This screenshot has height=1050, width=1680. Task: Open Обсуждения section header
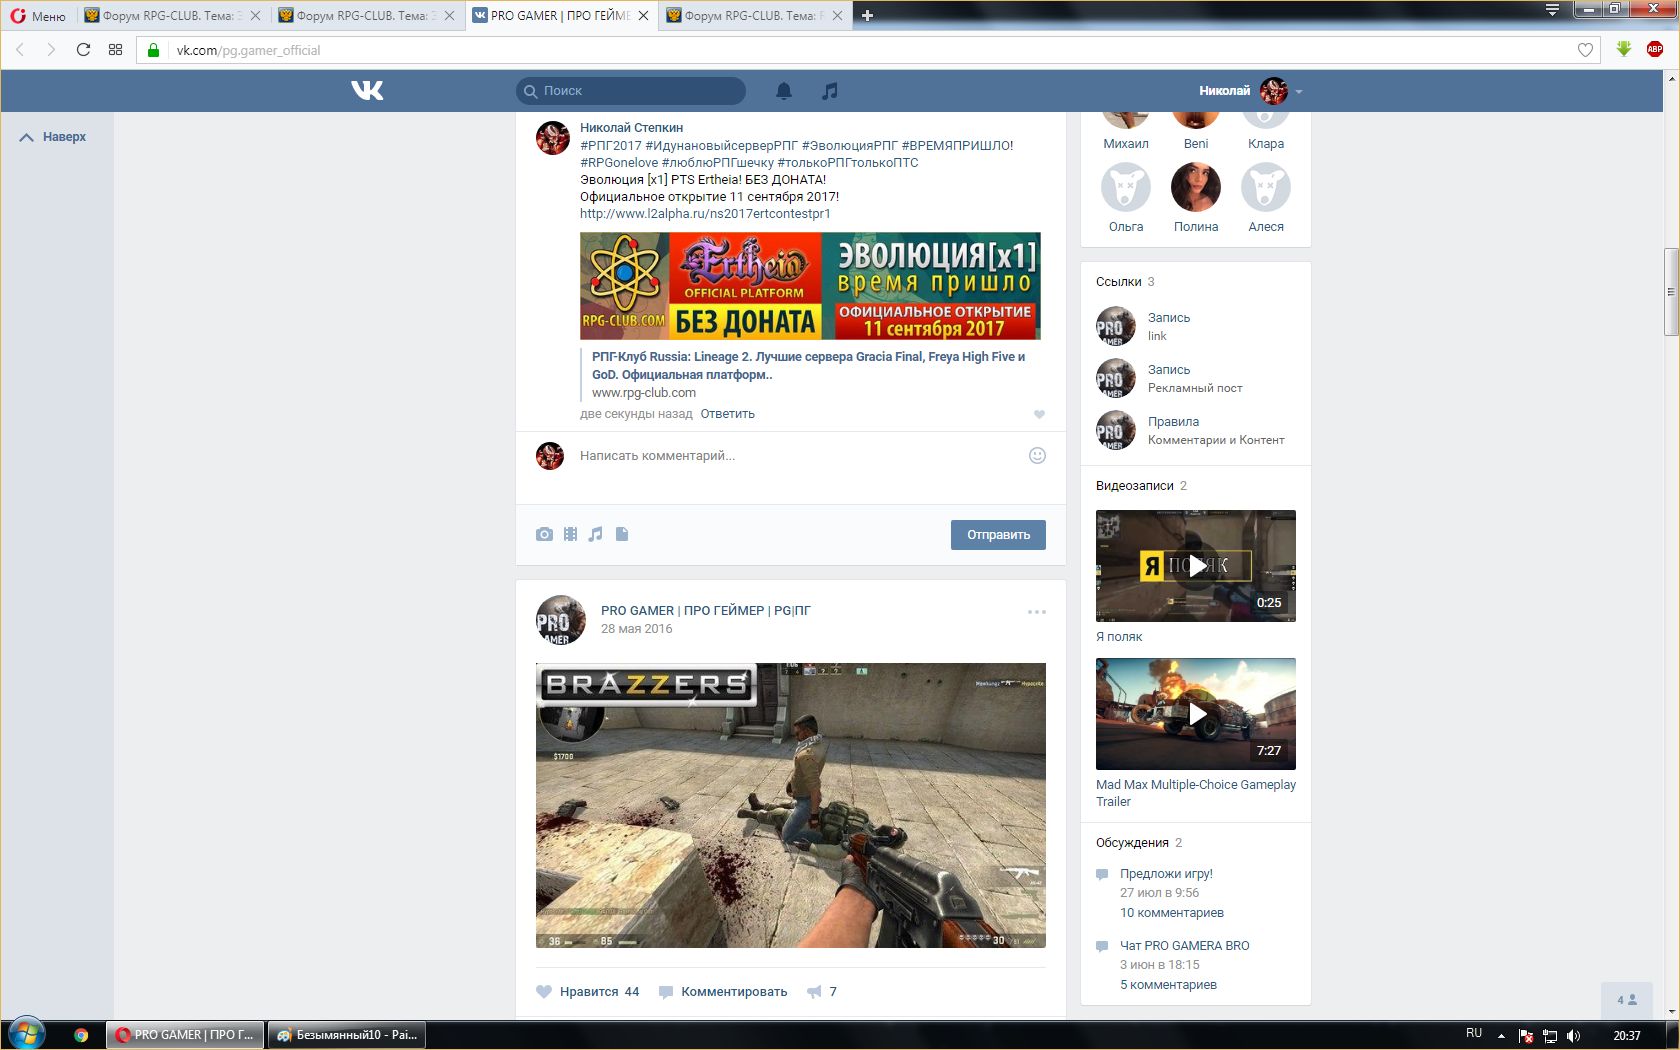point(1132,843)
